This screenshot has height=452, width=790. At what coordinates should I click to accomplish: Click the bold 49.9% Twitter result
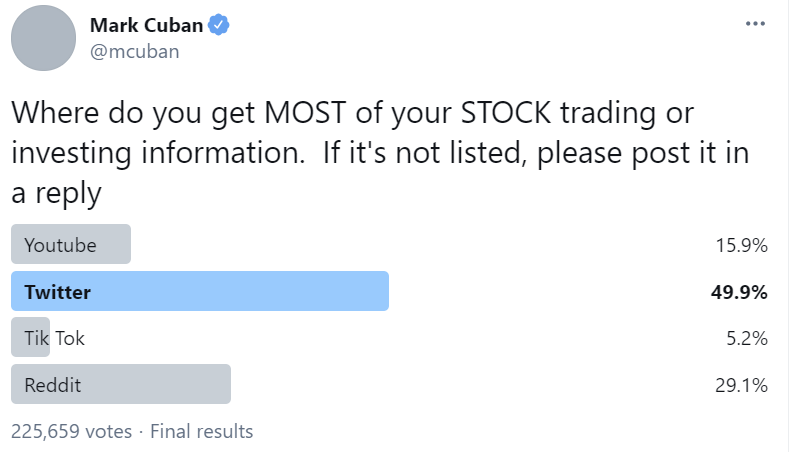coord(739,292)
